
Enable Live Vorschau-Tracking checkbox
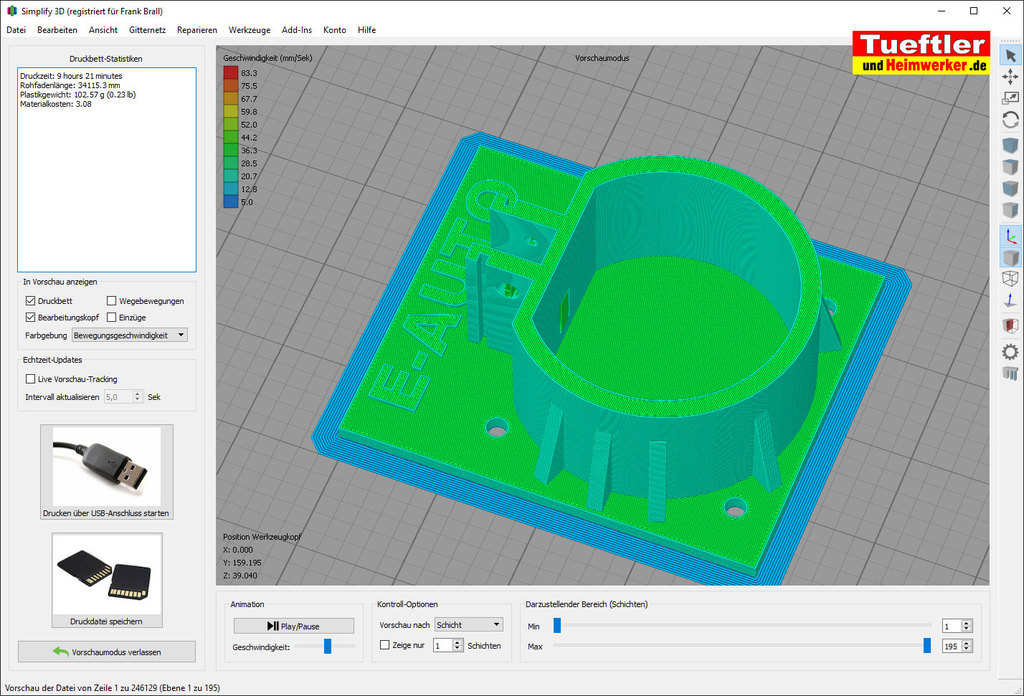click(30, 379)
